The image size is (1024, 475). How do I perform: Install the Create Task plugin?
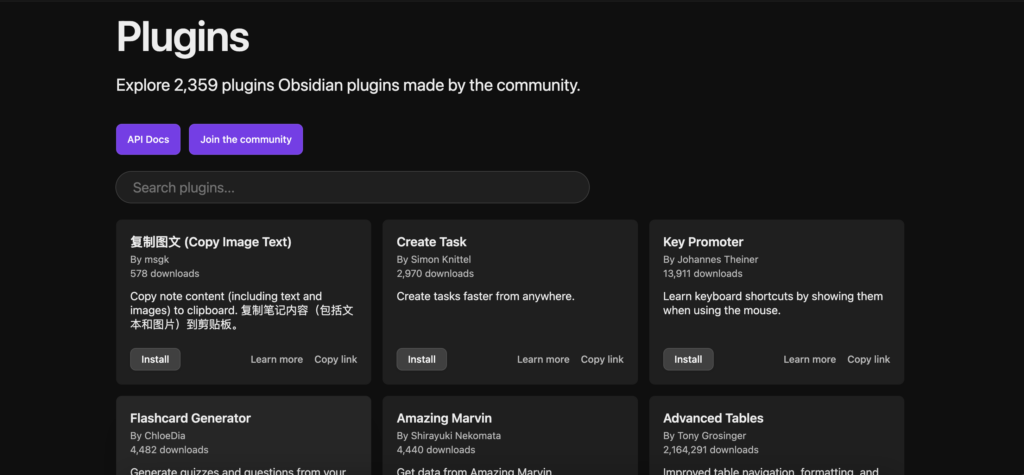pyautogui.click(x=422, y=359)
